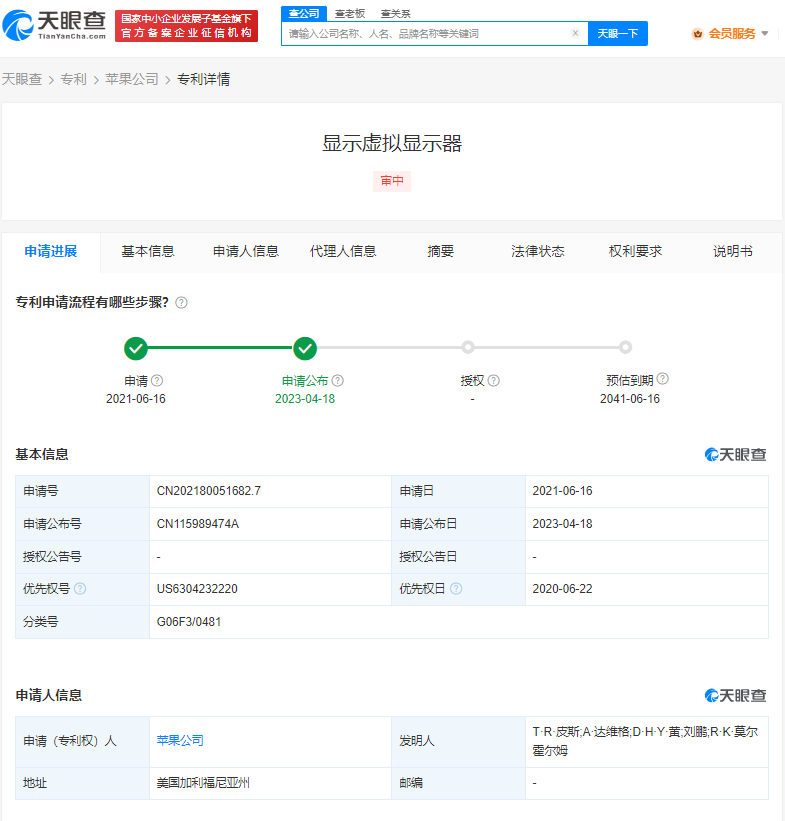Open the red official credit agency banner
Screen dimensions: 785x821
point(186,26)
